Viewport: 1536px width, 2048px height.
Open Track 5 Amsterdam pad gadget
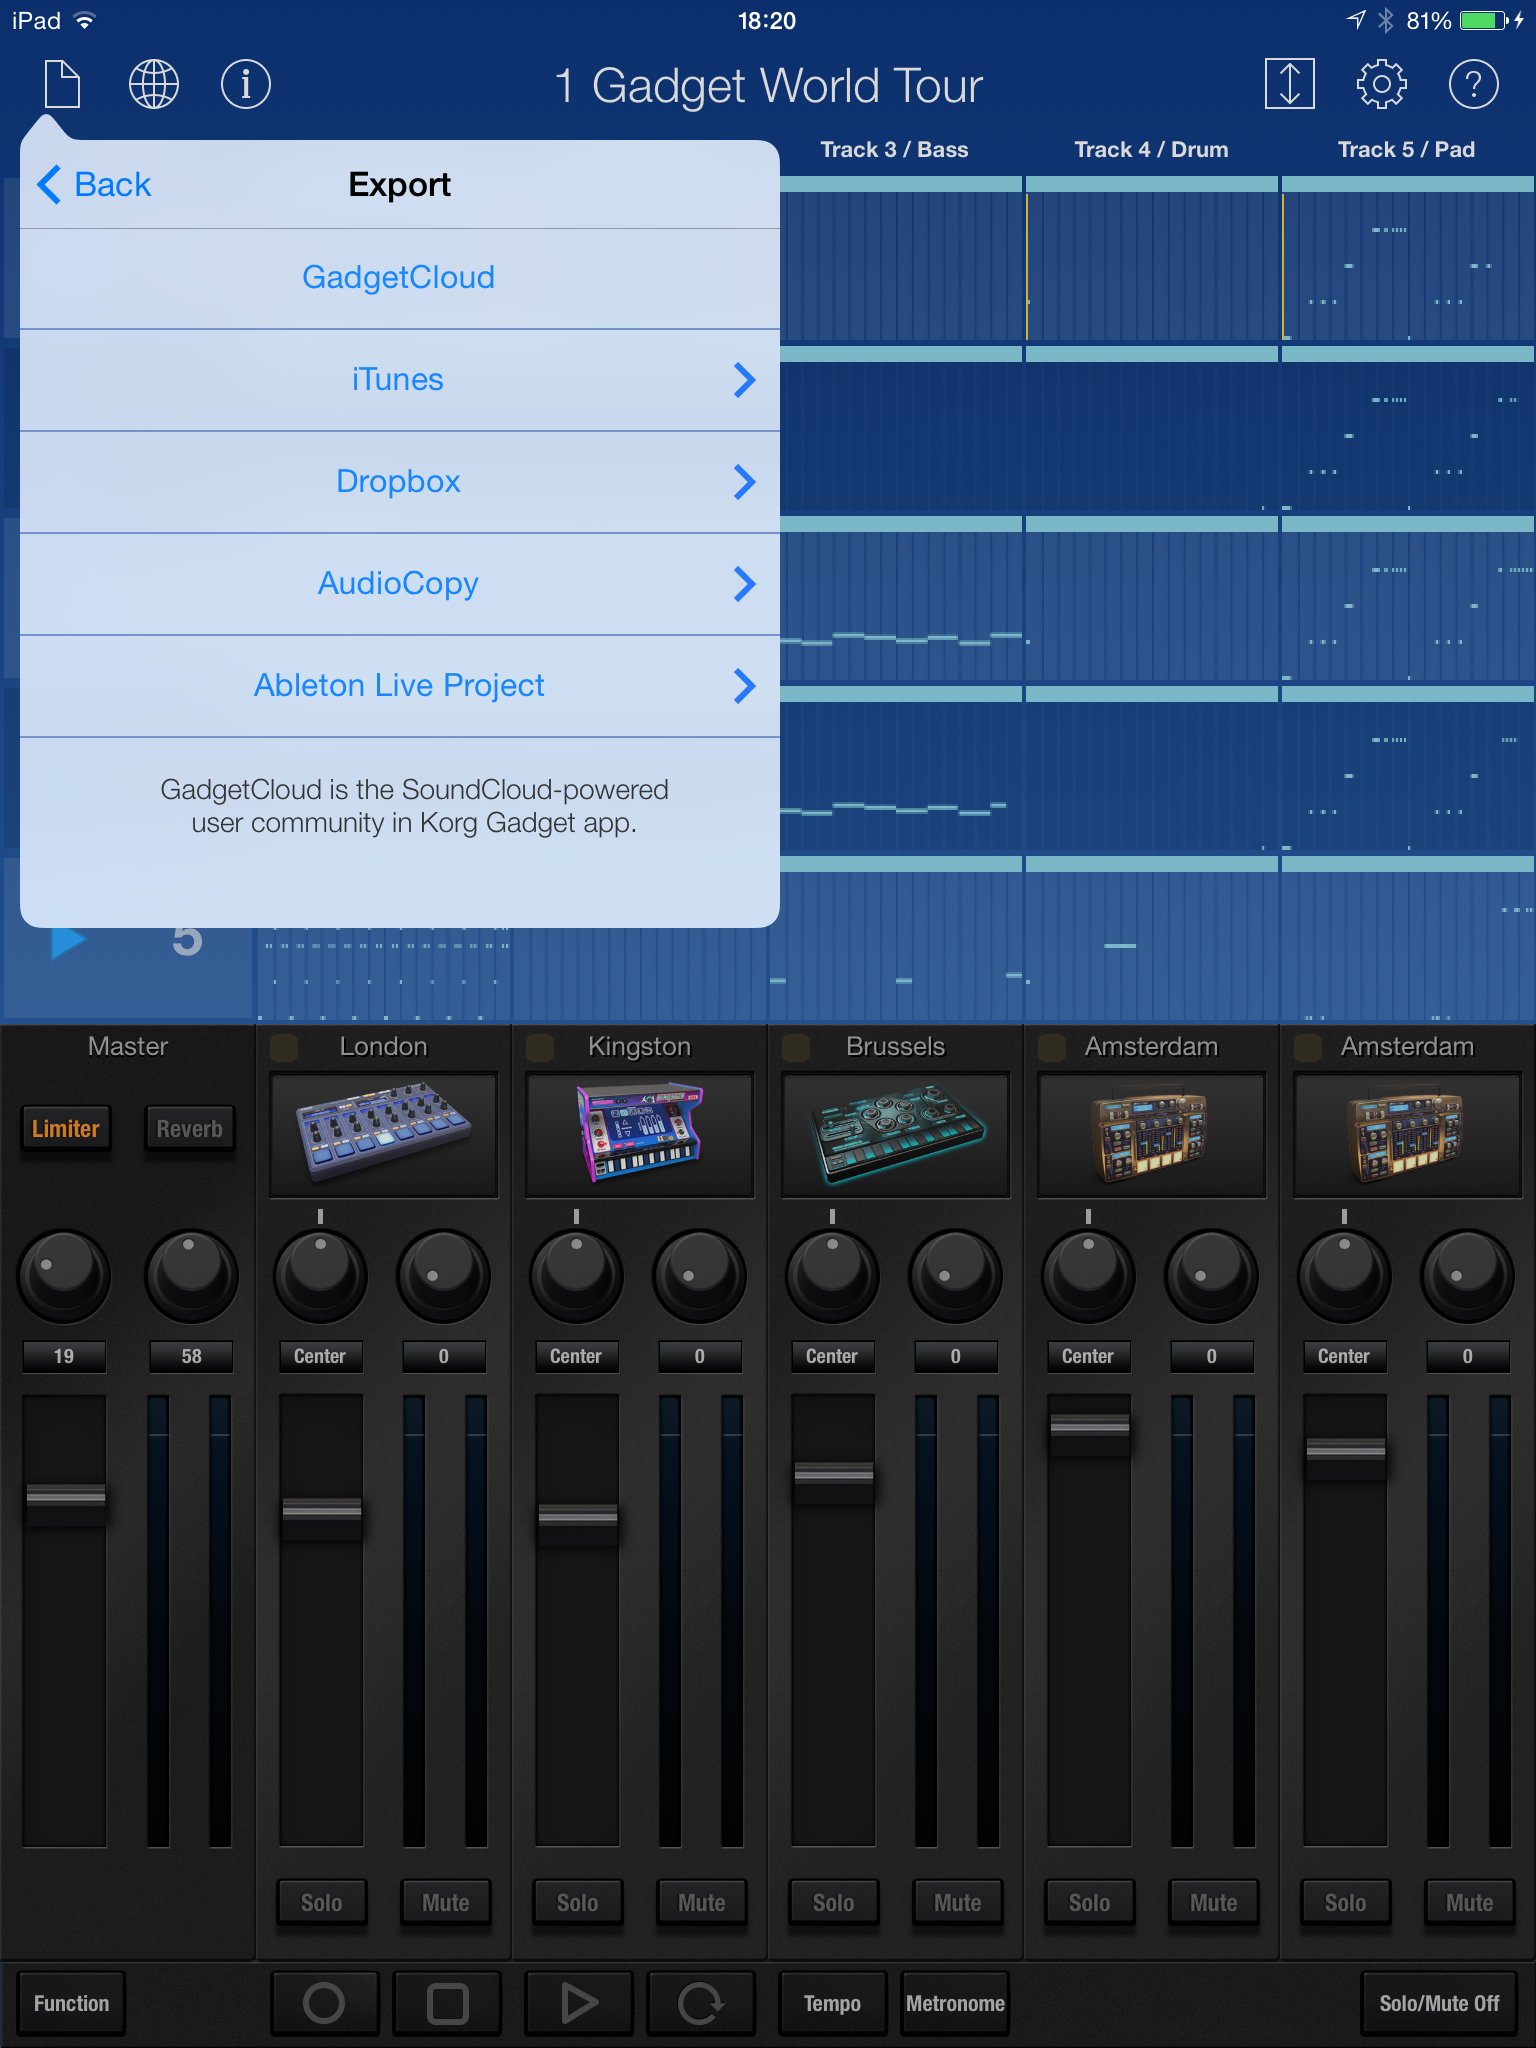click(1408, 1135)
